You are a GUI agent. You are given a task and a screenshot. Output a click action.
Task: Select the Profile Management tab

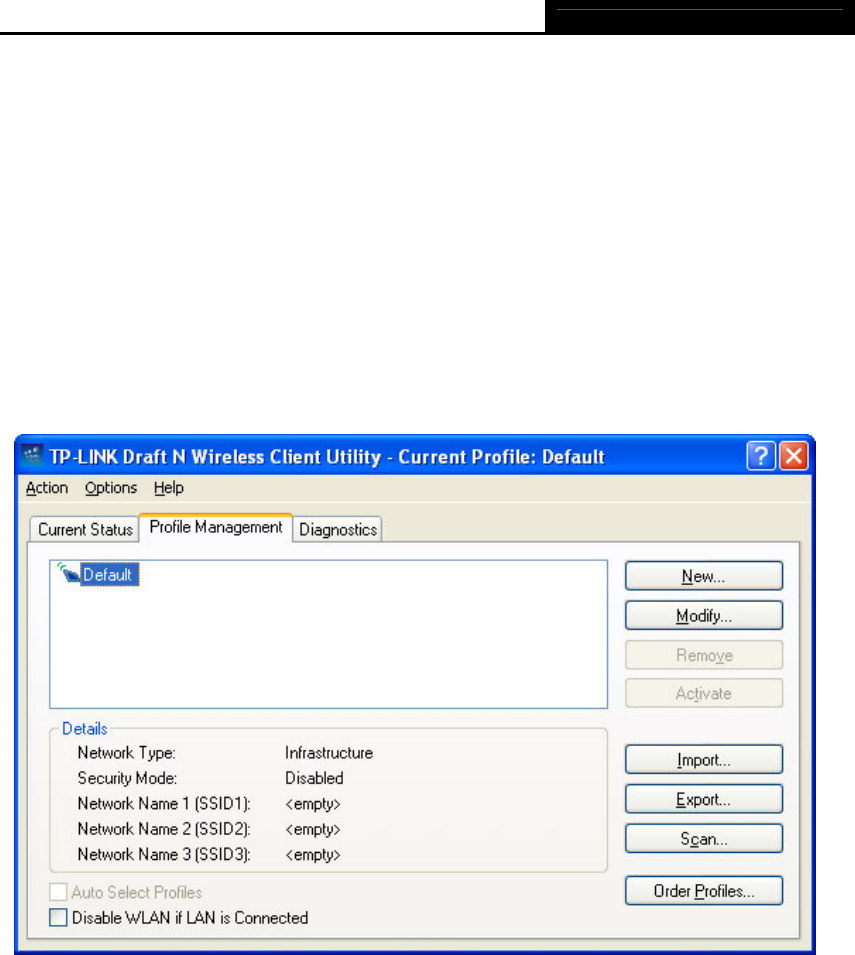click(x=216, y=527)
